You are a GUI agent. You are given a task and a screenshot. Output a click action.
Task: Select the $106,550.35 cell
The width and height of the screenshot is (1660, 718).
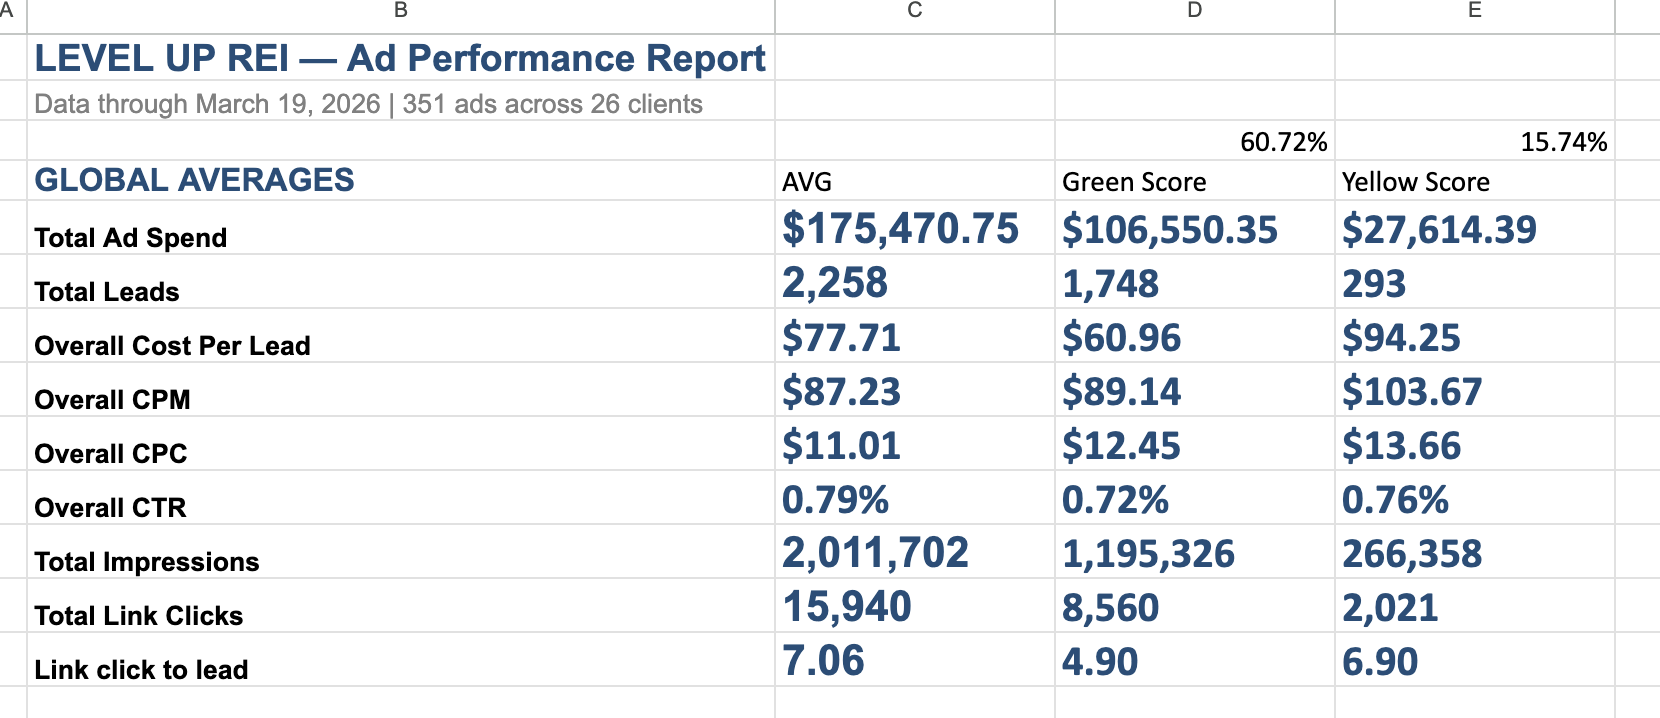pyautogui.click(x=1195, y=228)
